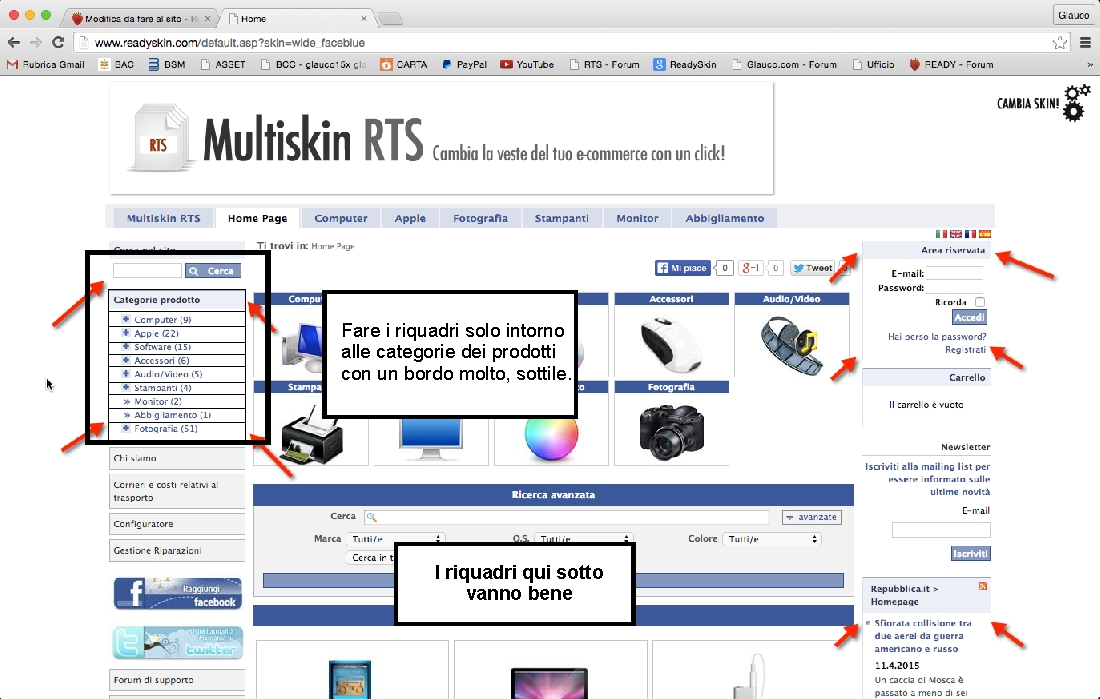Click the Twitter follow banner
Screen dimensions: 1100x699
pos(177,643)
